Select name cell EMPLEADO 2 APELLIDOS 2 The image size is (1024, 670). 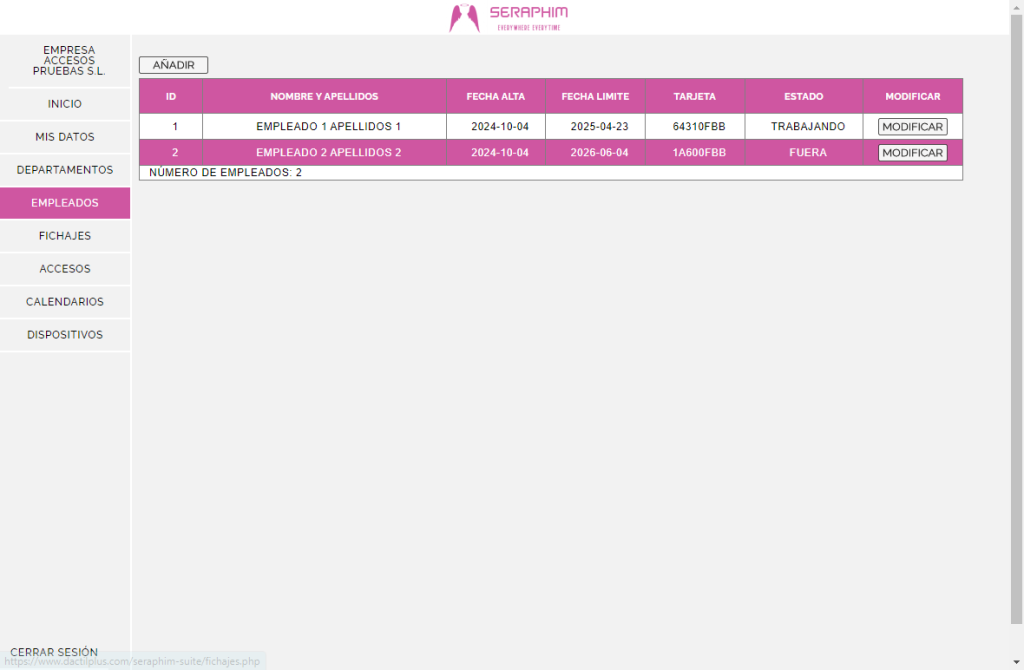tap(325, 153)
